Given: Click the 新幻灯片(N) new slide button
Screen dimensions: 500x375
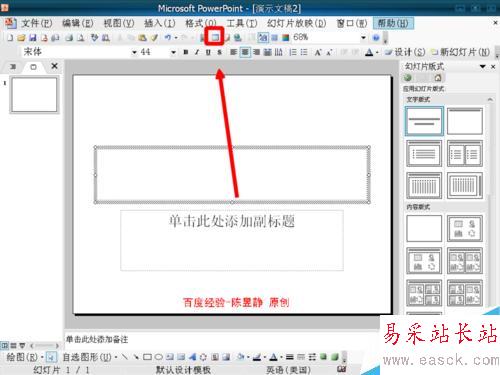Looking at the screenshot, I should point(460,52).
